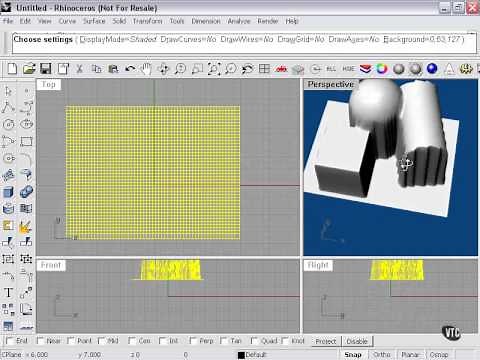Select the Text T tool in sidebar
The image size is (480, 360).
(x=8, y=293)
